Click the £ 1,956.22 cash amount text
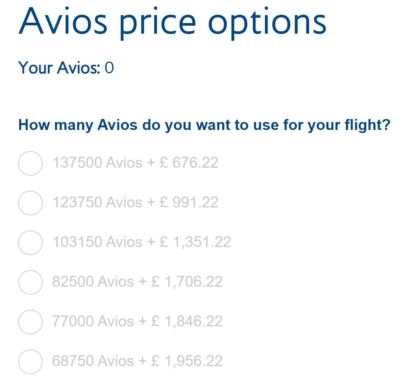The height and width of the screenshot is (388, 400). [187, 361]
